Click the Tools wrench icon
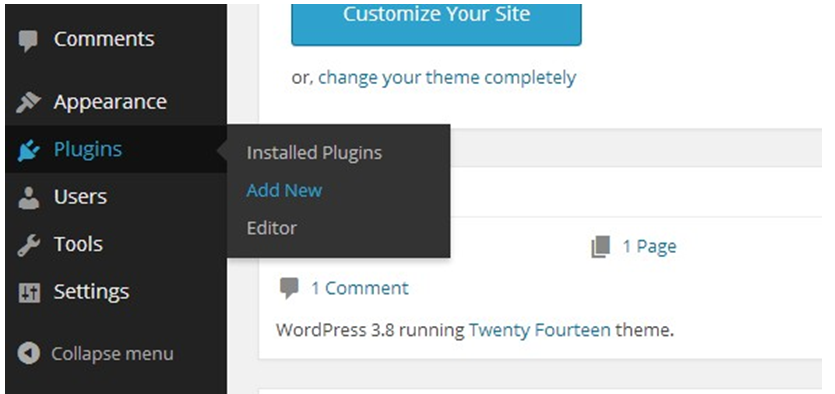Screen dimensions: 835x394 point(28,245)
